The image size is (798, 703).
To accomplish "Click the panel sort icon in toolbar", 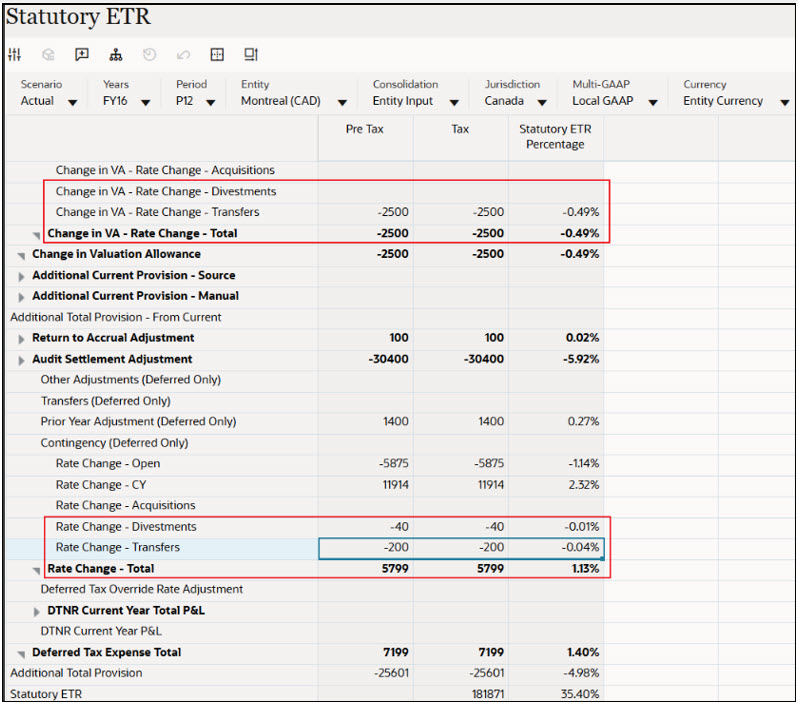I will point(251,54).
